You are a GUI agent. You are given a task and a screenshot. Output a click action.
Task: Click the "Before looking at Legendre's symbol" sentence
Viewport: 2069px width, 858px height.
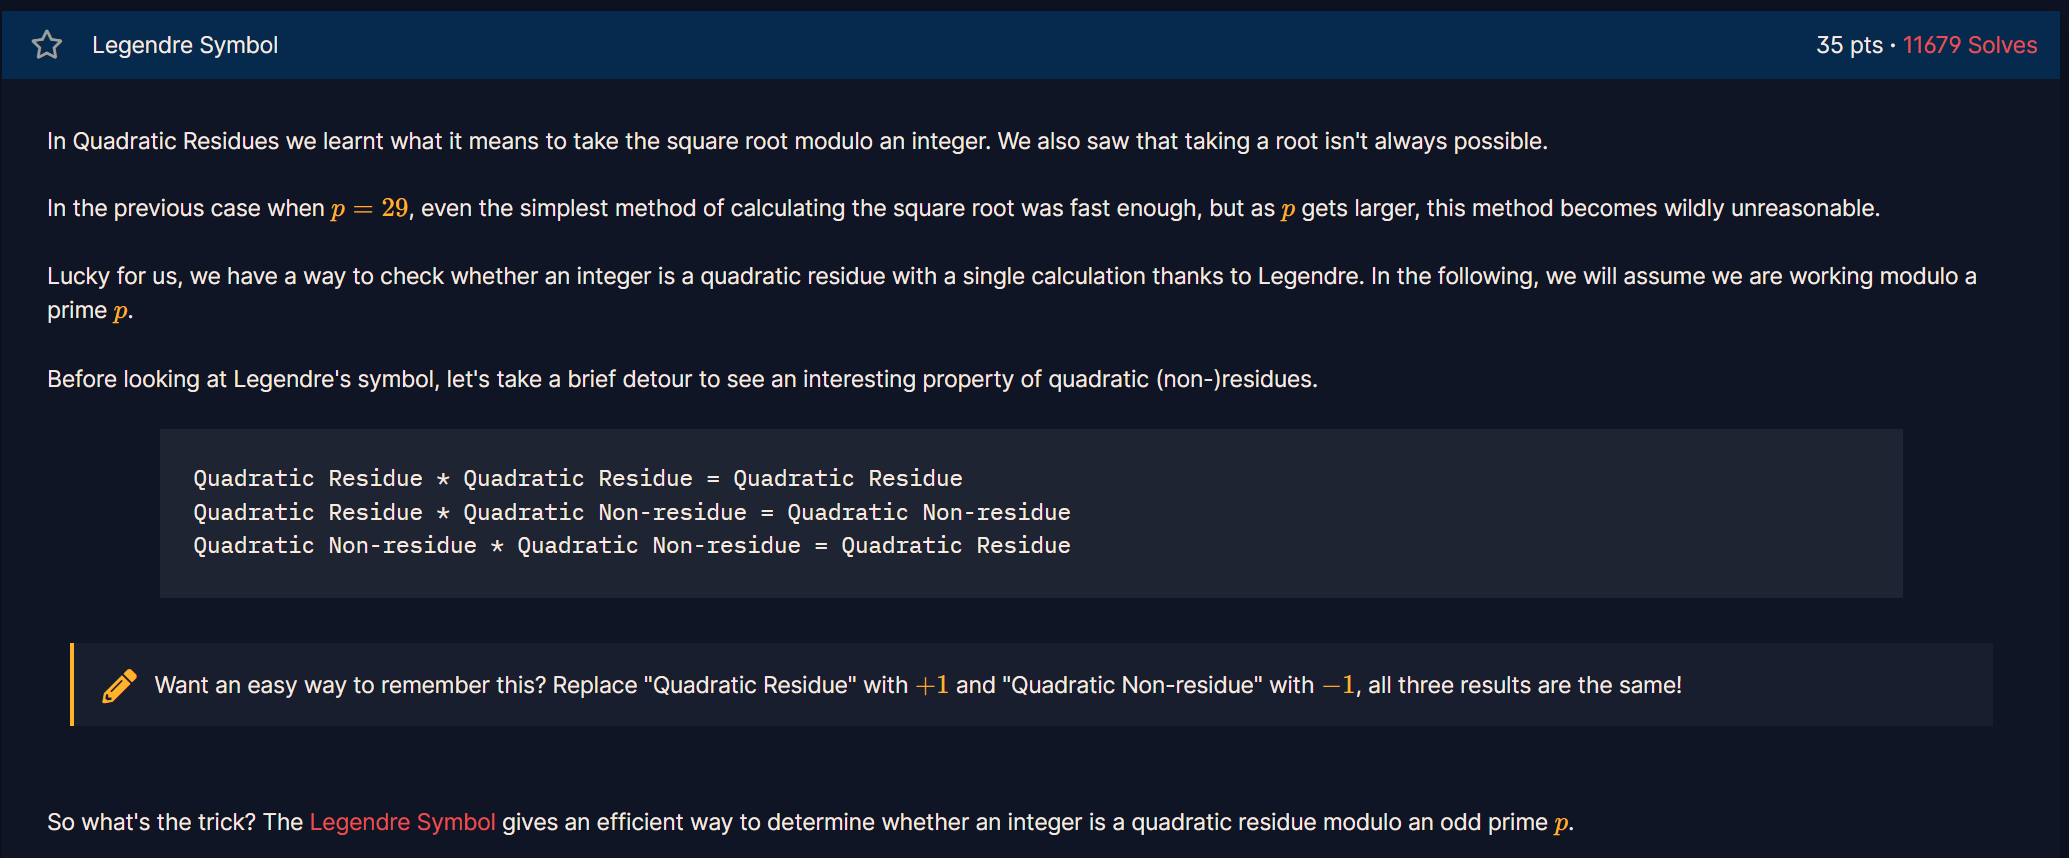[x=682, y=379]
